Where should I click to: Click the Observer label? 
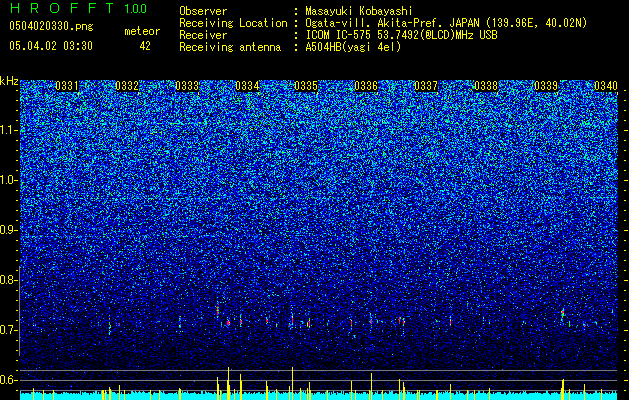pos(203,11)
